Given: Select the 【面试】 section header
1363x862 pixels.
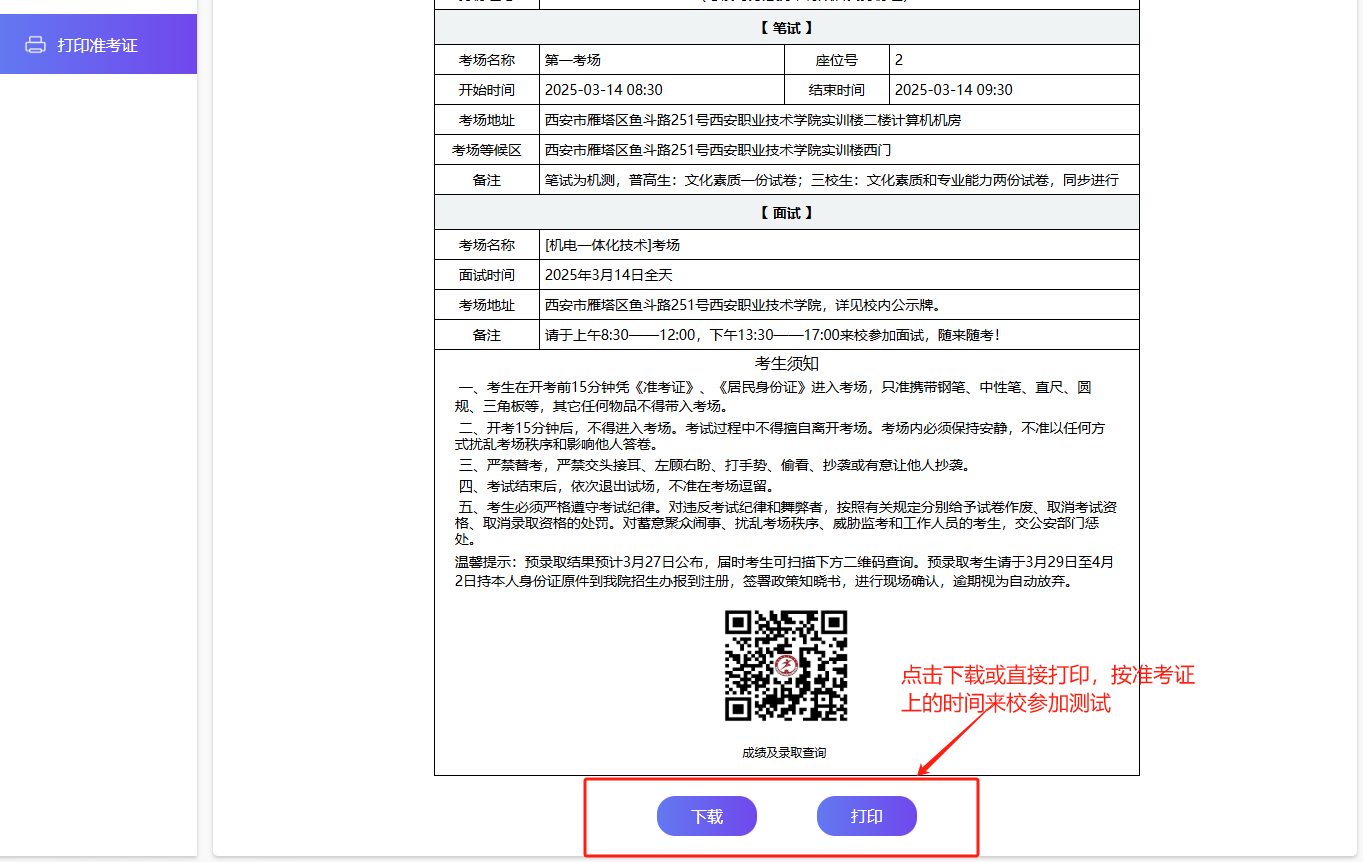Looking at the screenshot, I should 786,213.
